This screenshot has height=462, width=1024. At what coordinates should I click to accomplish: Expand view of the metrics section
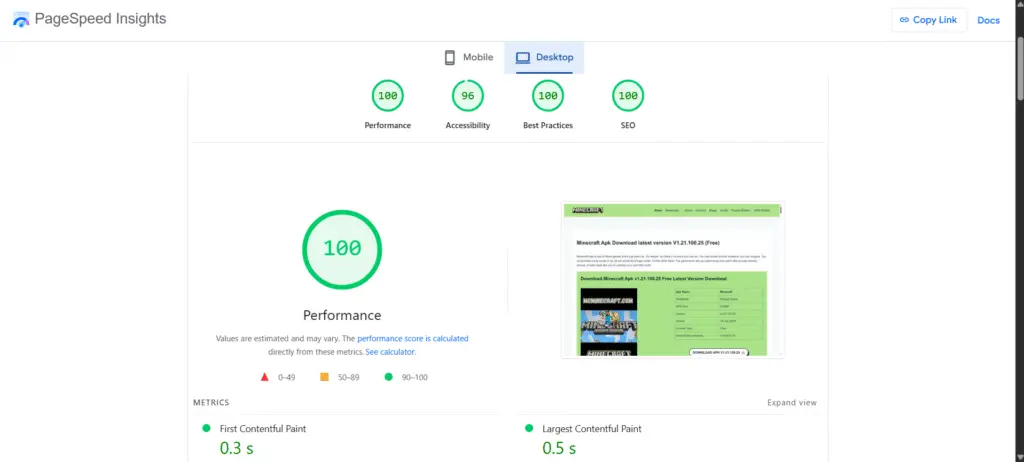791,403
